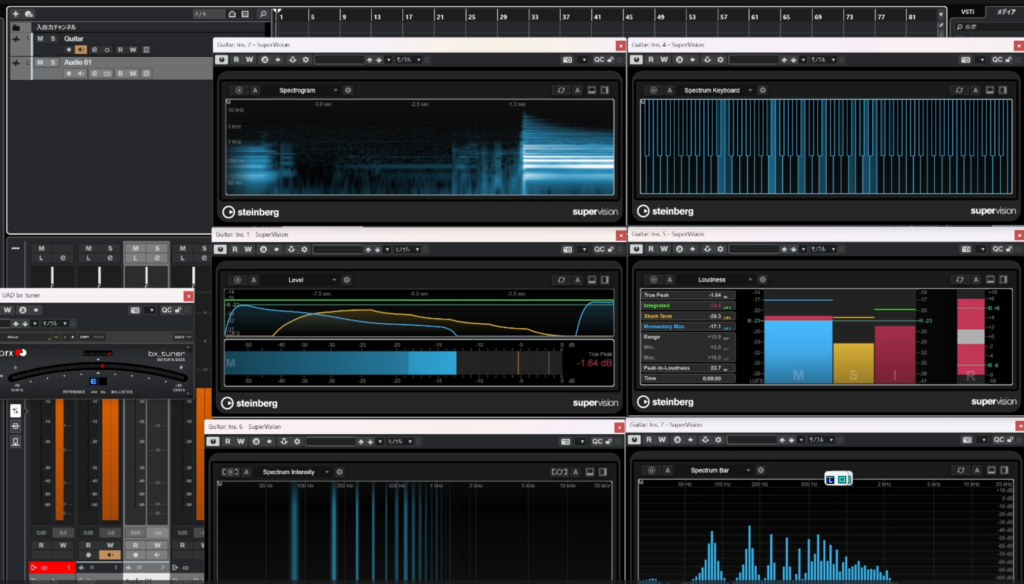1024x584 pixels.
Task: Reset the Spectrogram module values
Action: (x=561, y=90)
